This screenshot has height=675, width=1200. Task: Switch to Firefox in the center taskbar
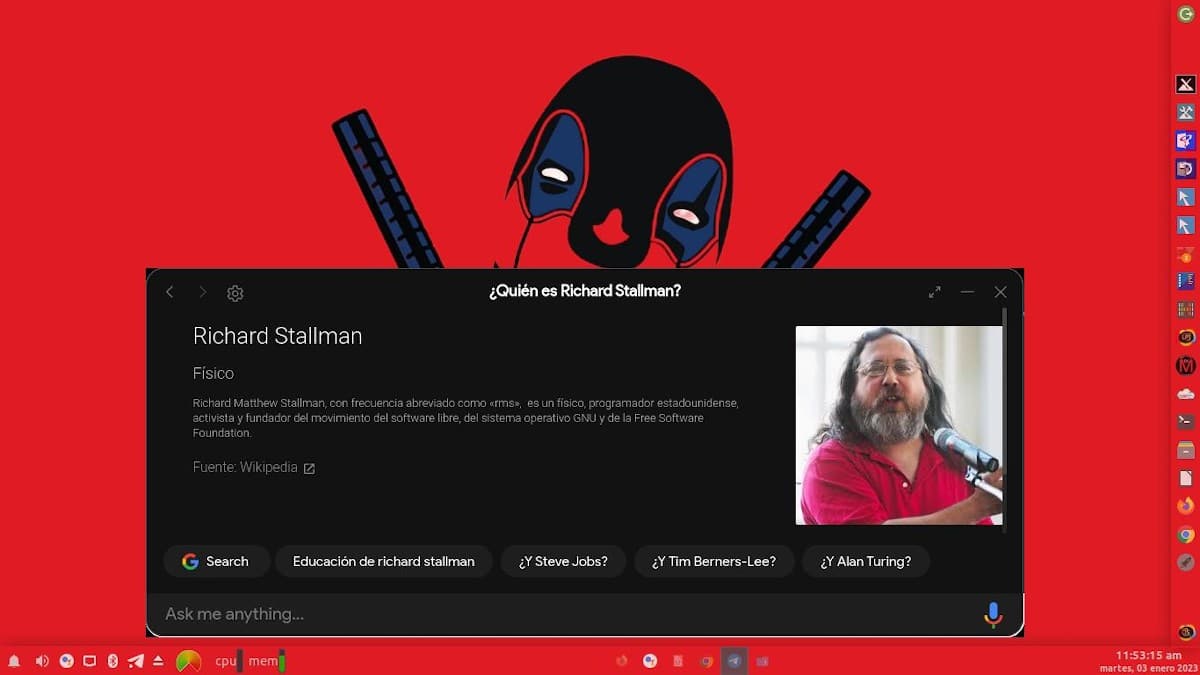point(622,661)
